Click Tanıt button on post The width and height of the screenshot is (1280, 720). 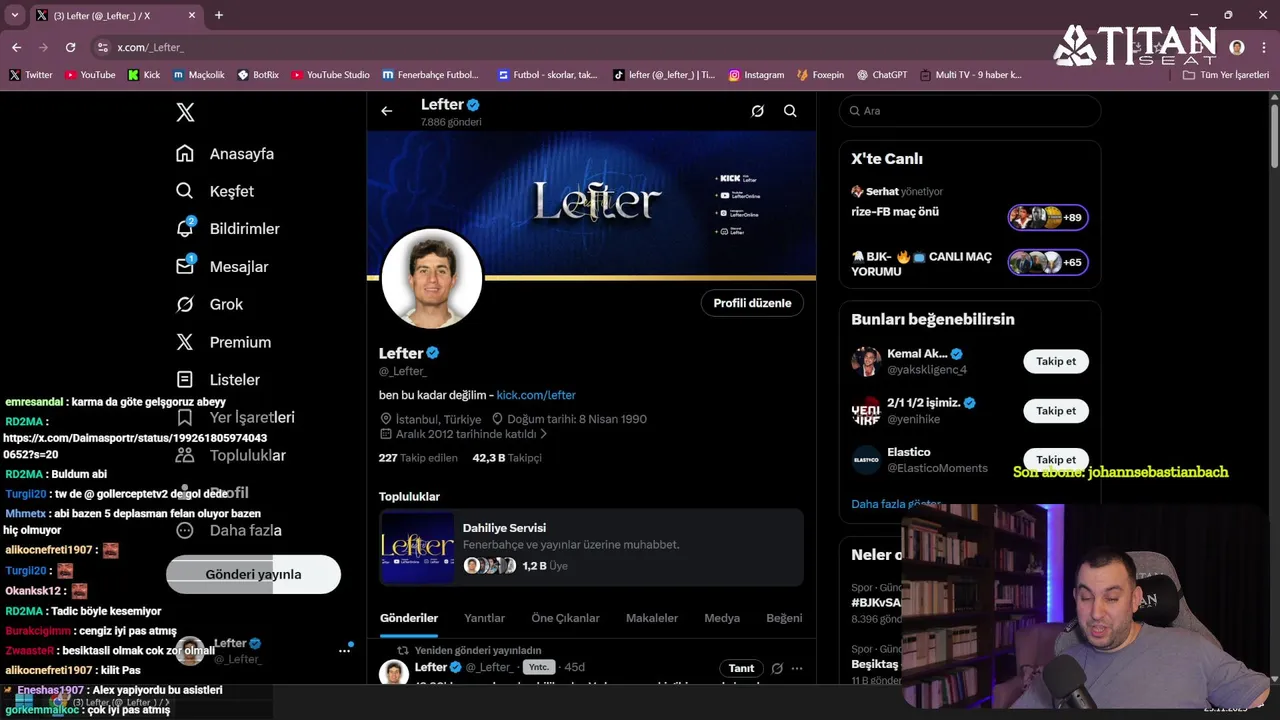tap(741, 668)
